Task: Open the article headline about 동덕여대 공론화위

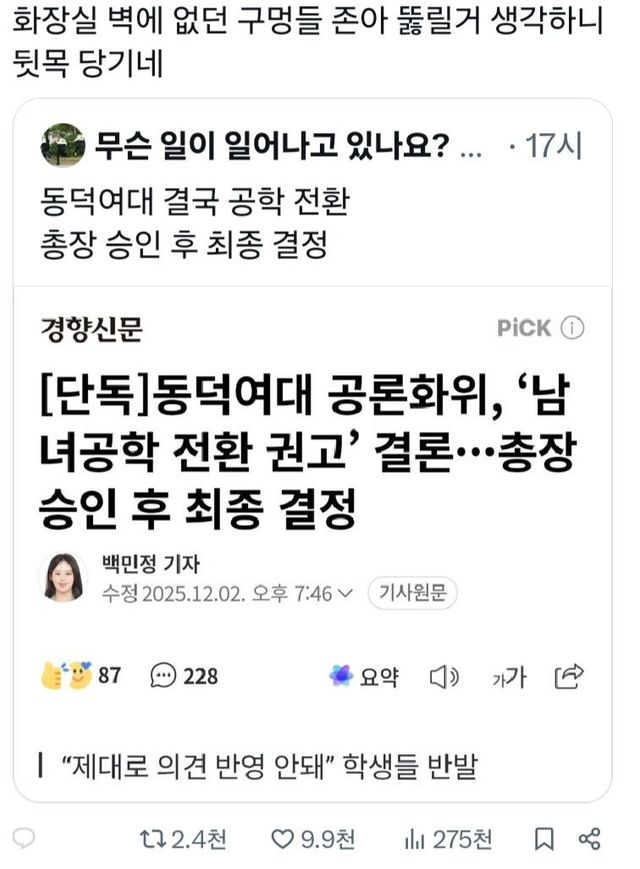Action: click(308, 452)
